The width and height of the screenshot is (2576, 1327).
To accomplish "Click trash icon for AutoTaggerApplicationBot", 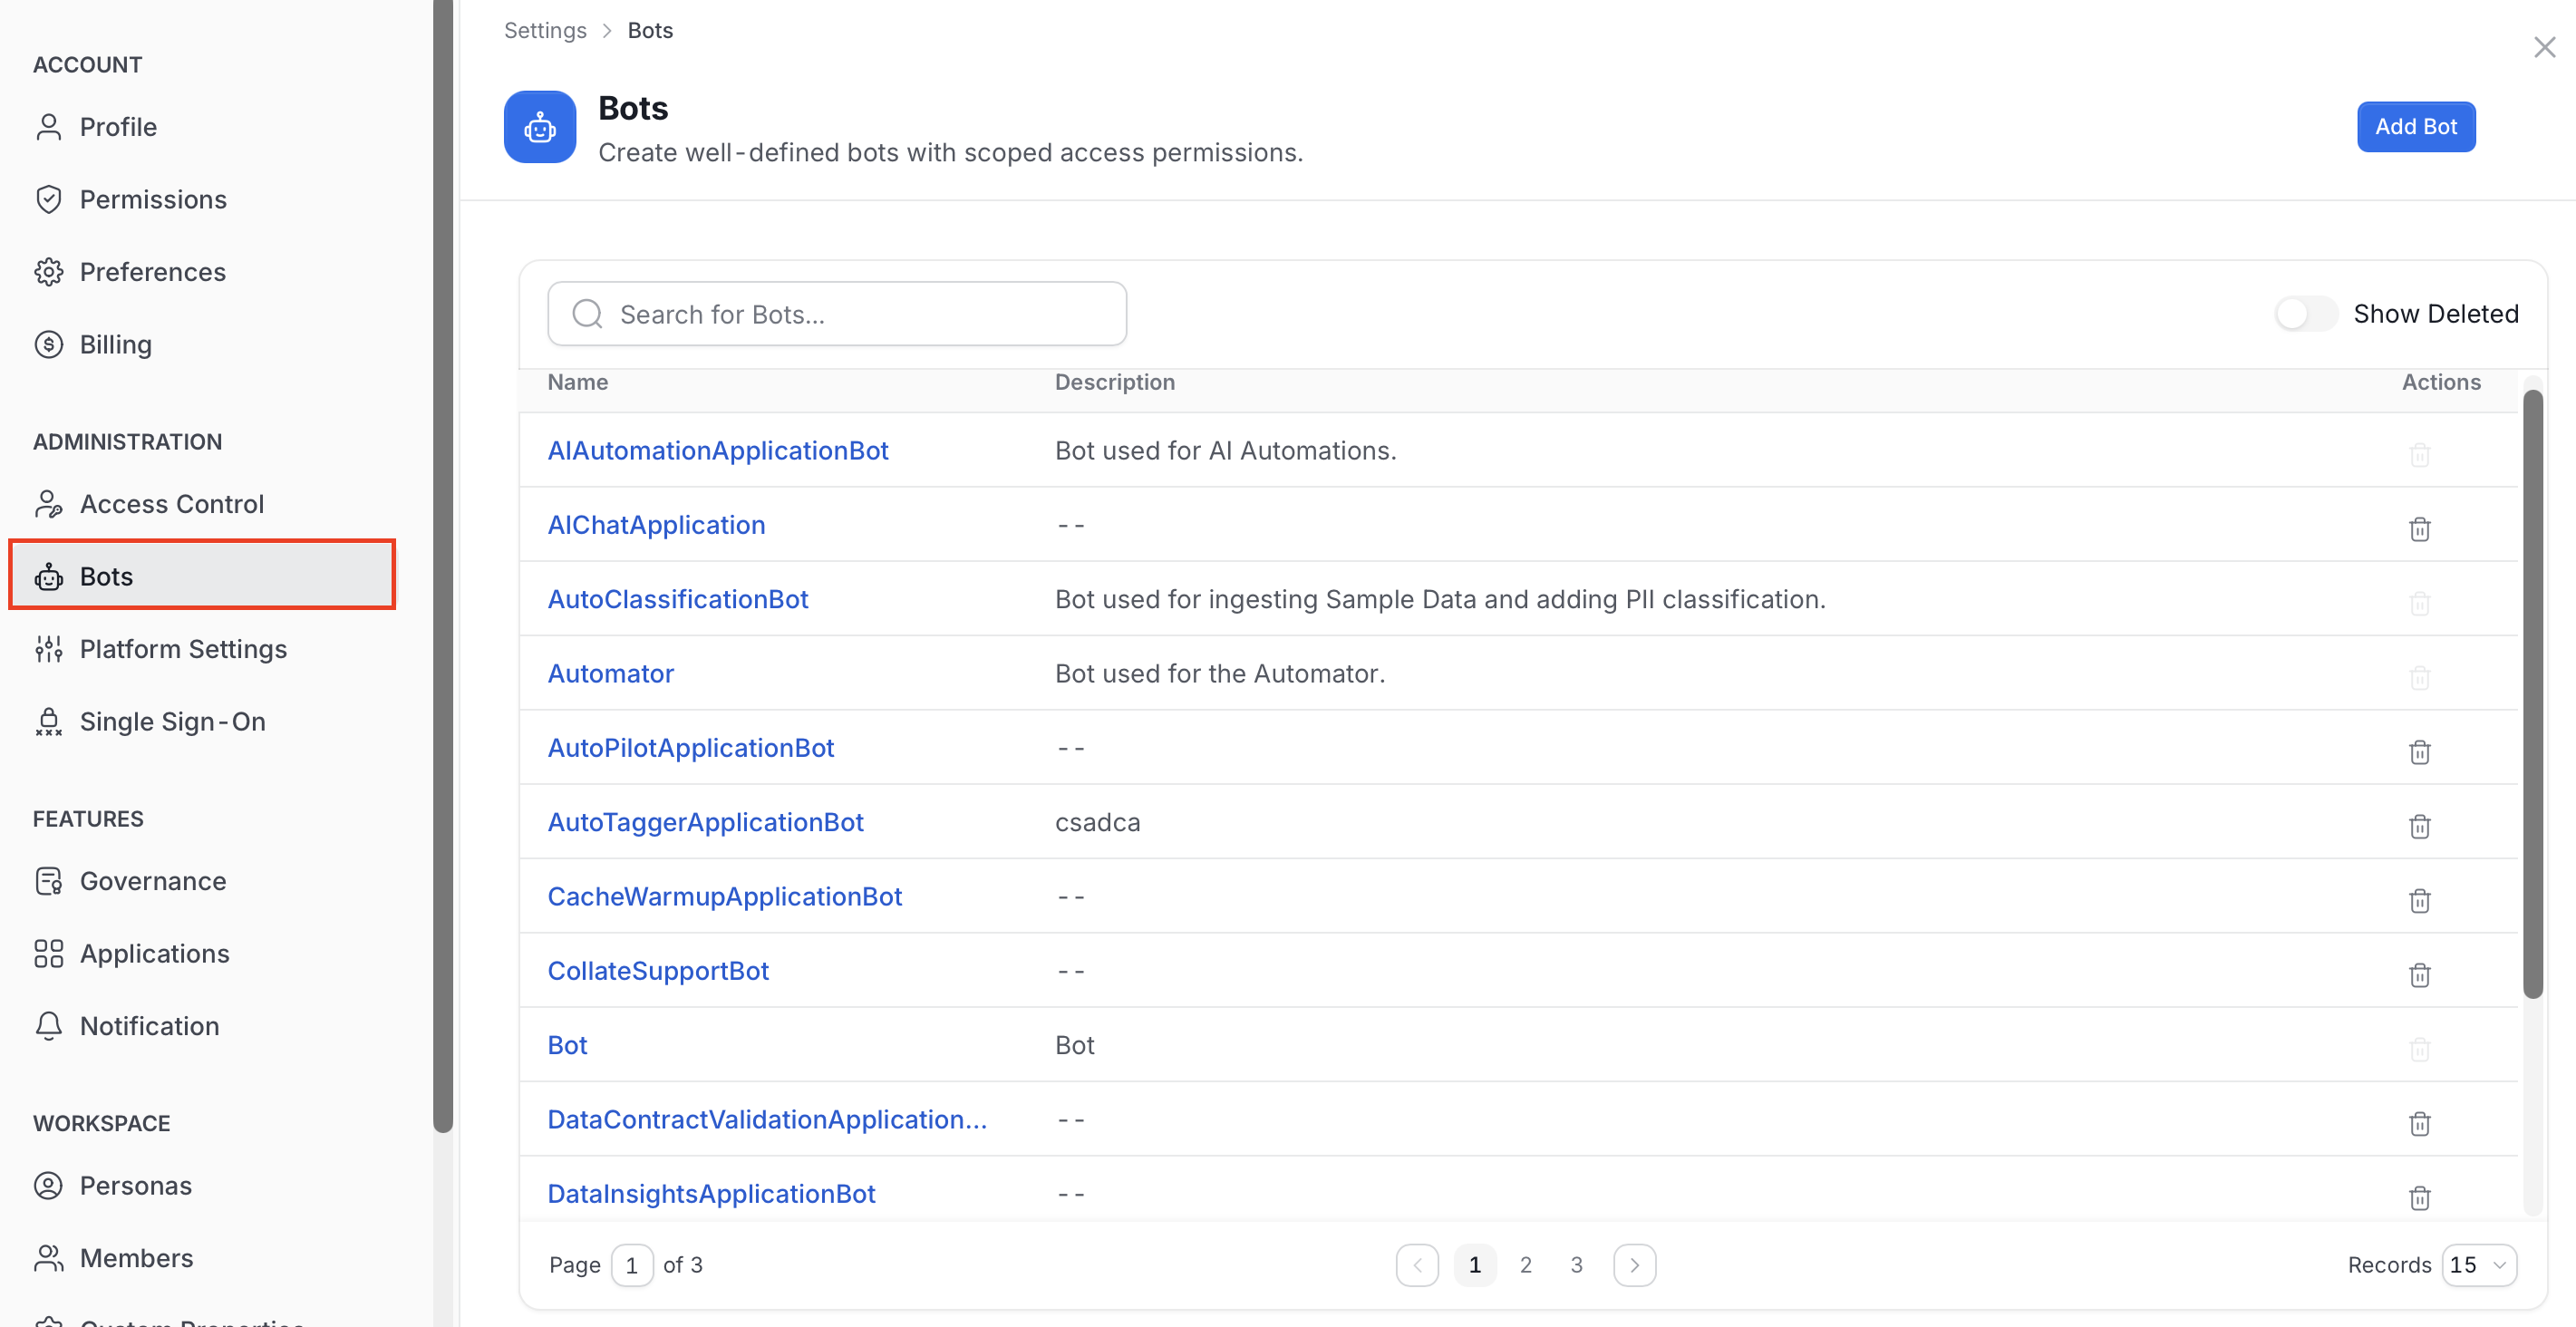I will [x=2419, y=825].
